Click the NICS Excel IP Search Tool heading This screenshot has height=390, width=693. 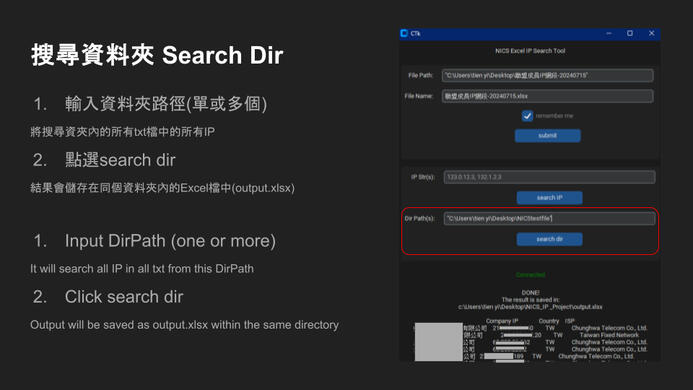(530, 51)
